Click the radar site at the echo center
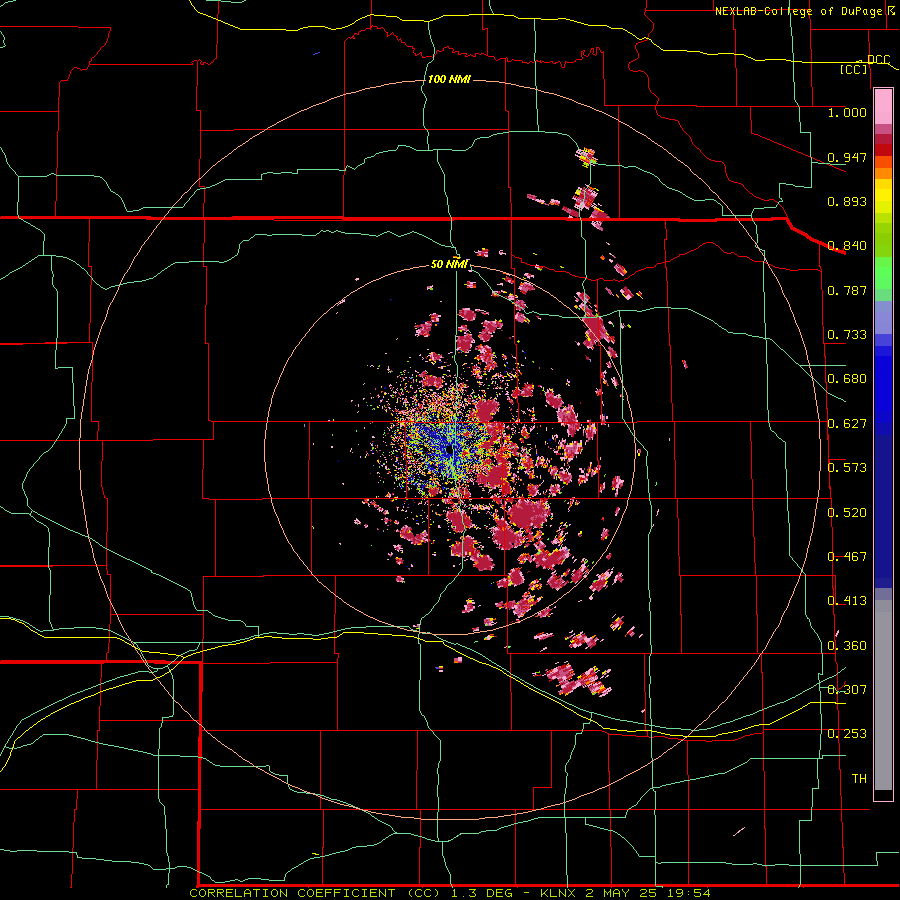This screenshot has width=900, height=900. click(x=449, y=451)
